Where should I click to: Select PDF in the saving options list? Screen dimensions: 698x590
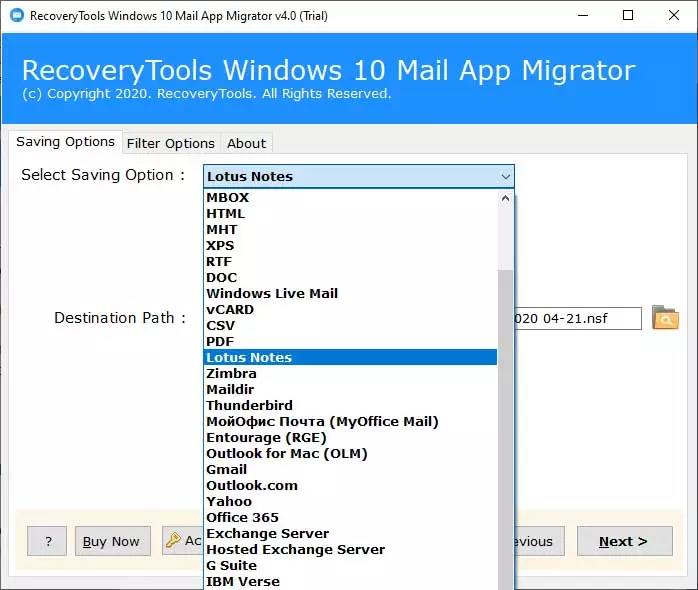(220, 342)
